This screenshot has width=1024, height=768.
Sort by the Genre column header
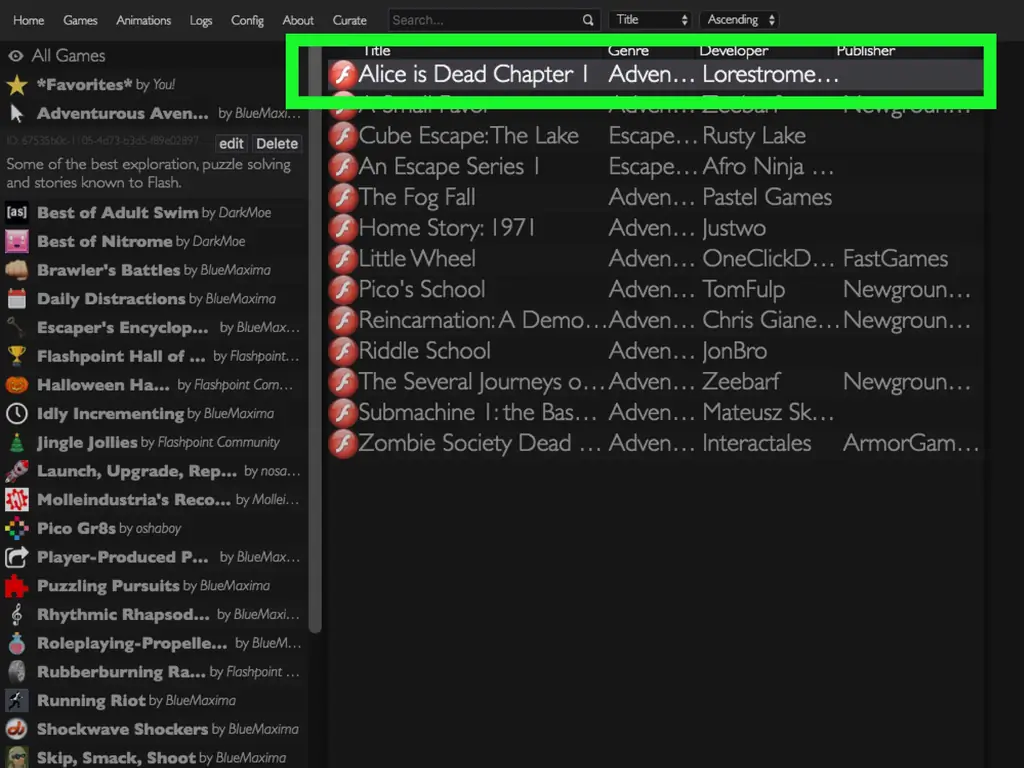(628, 51)
